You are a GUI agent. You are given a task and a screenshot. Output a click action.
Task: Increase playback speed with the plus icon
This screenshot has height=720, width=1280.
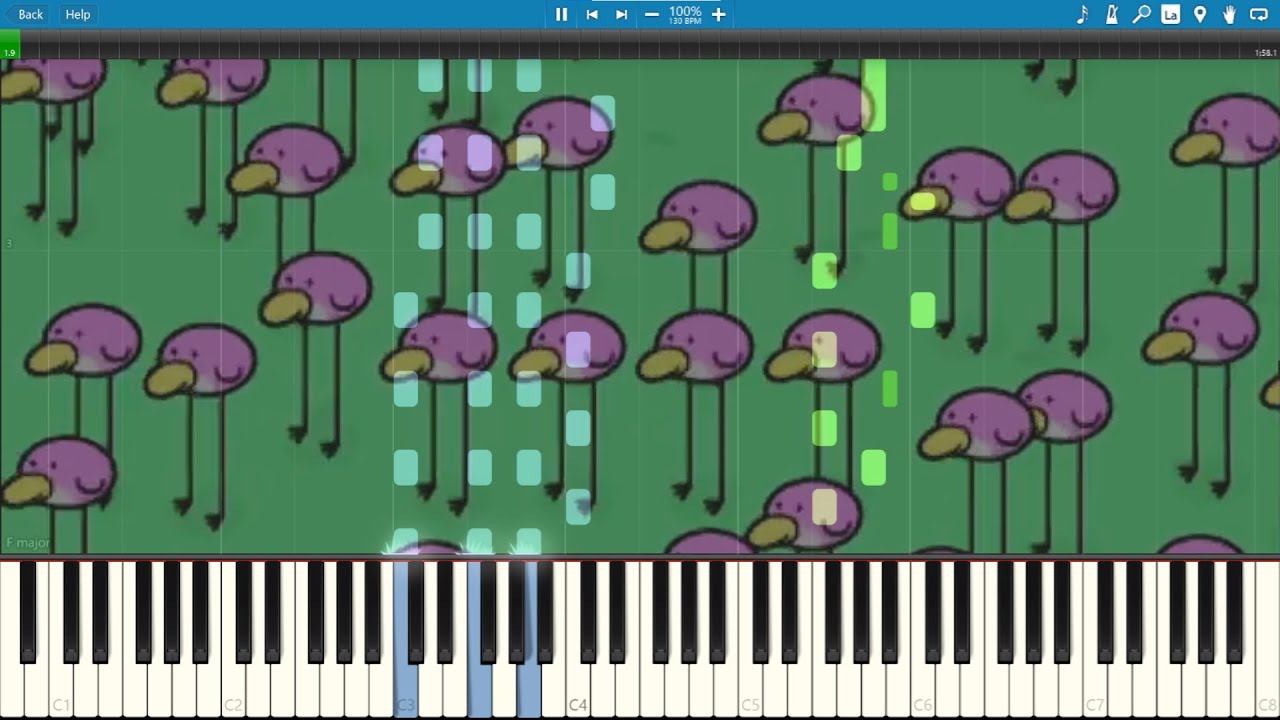coord(718,14)
